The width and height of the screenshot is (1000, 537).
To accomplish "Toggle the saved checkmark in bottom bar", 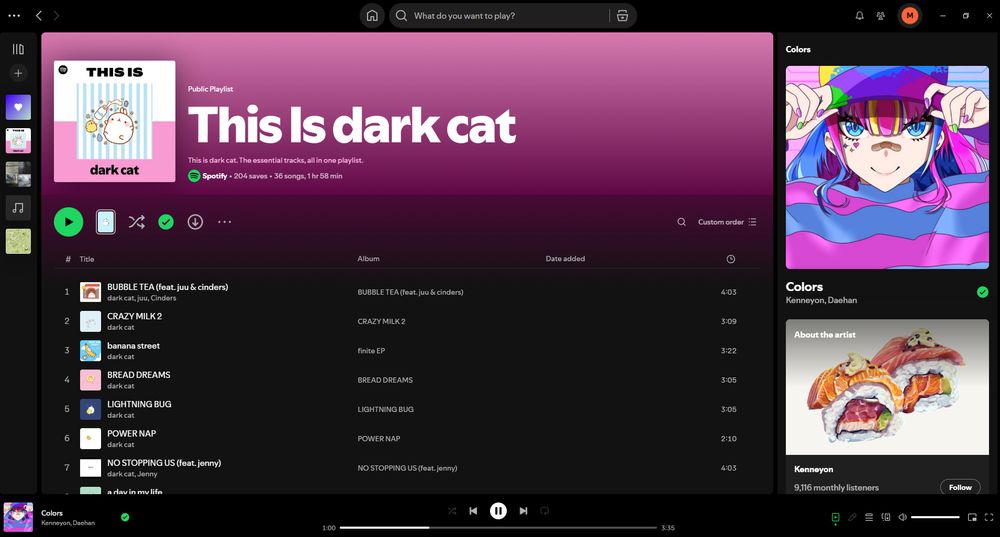I will 125,517.
